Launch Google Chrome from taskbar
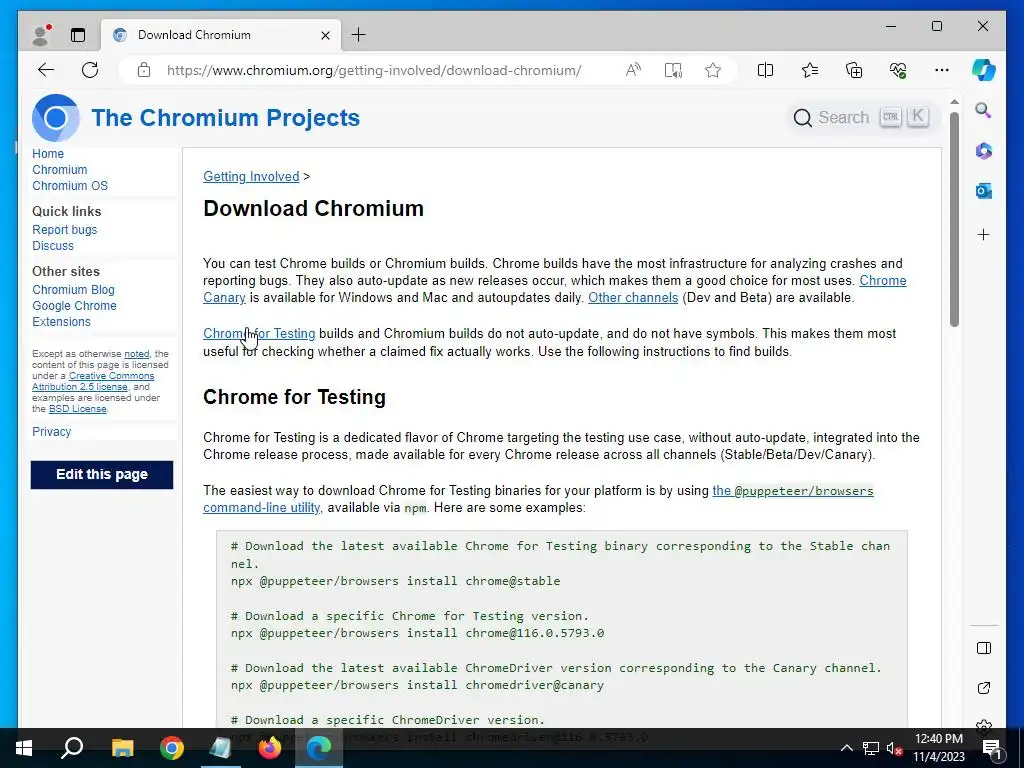The height and width of the screenshot is (768, 1024). pos(172,748)
